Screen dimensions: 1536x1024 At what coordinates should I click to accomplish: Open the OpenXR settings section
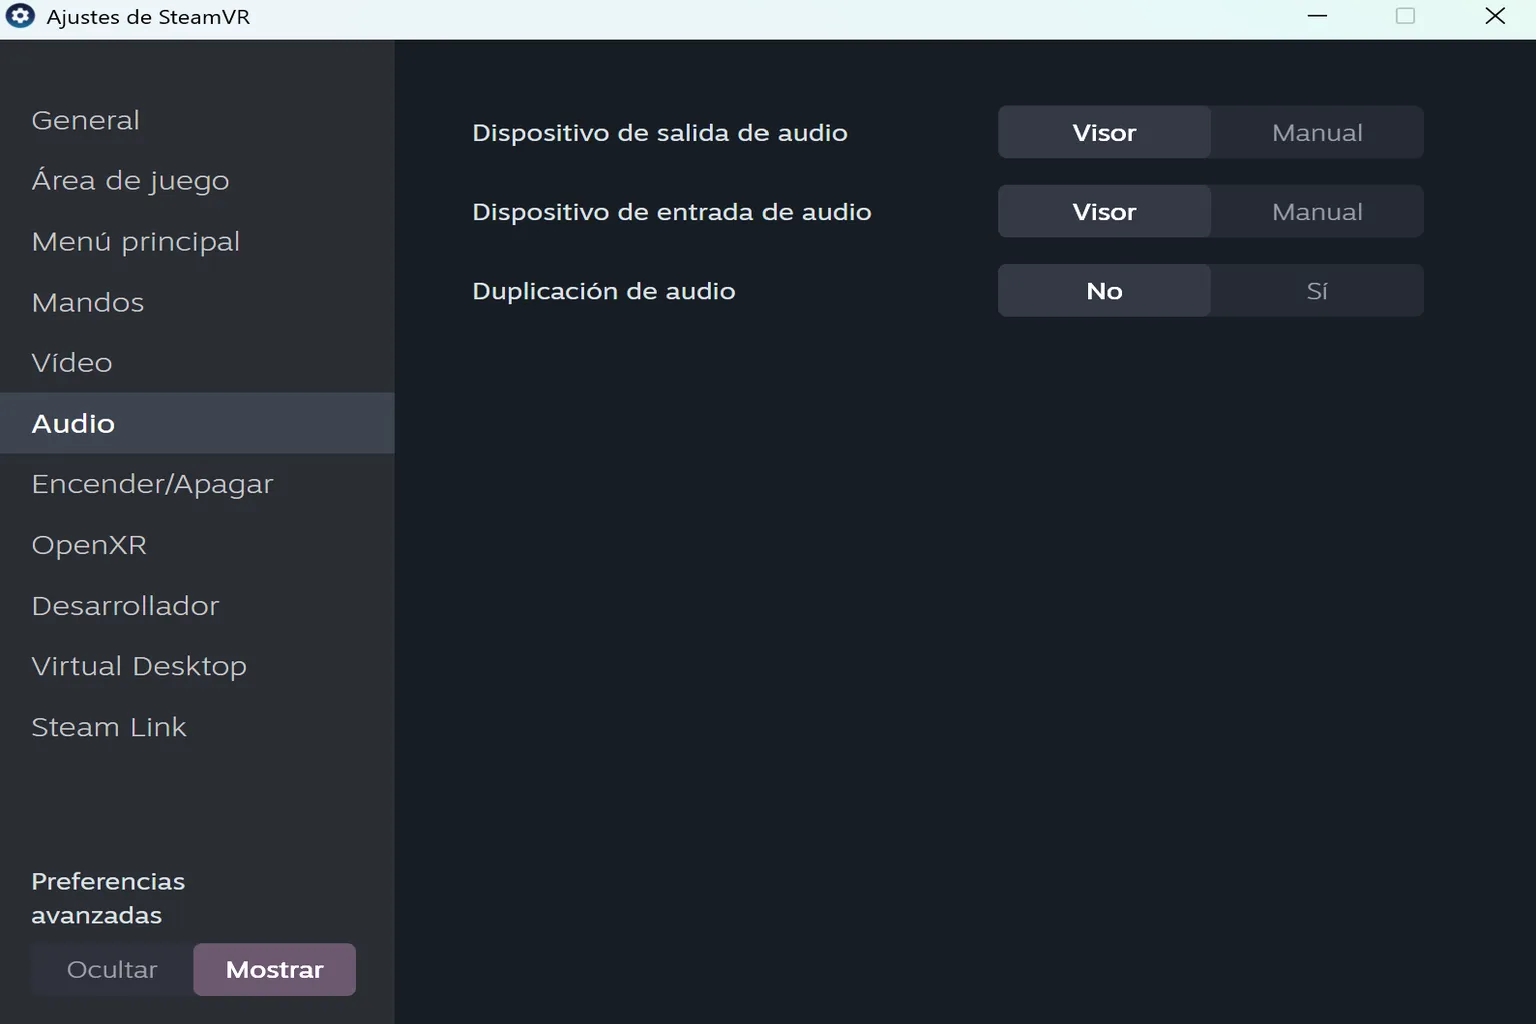click(197, 545)
